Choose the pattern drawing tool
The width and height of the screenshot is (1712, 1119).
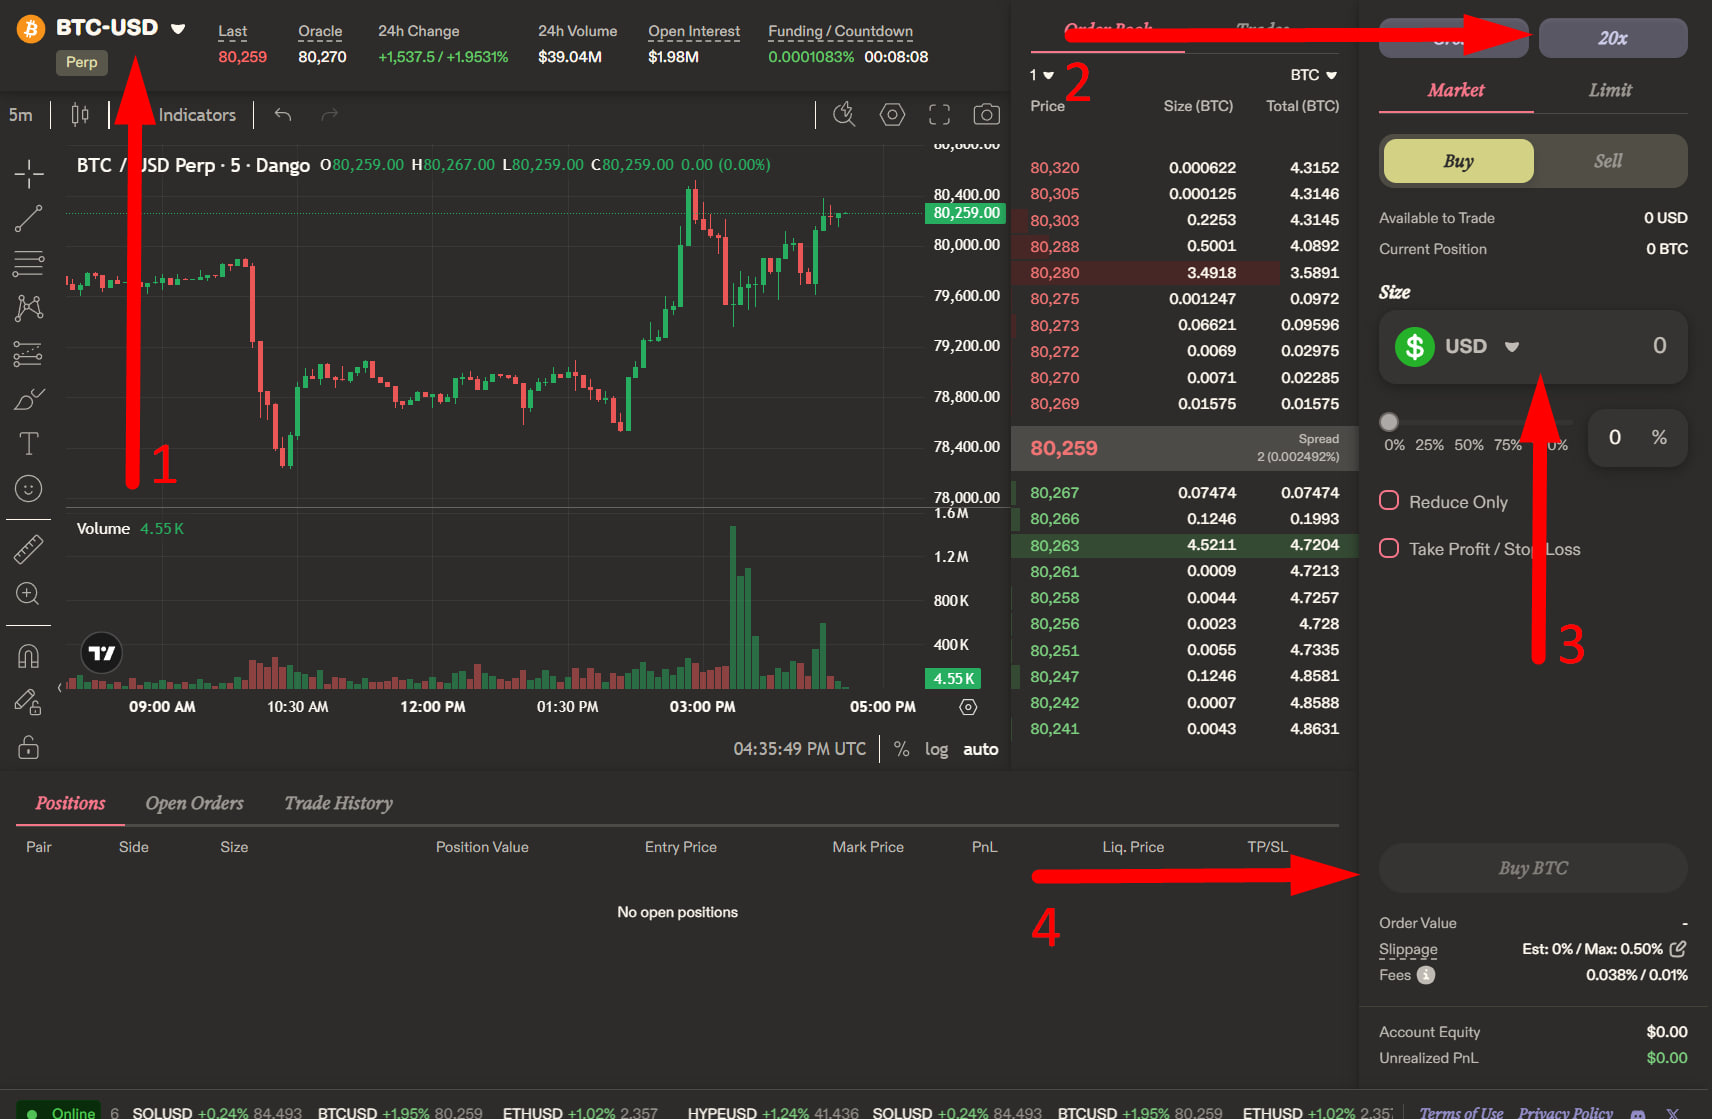point(29,308)
